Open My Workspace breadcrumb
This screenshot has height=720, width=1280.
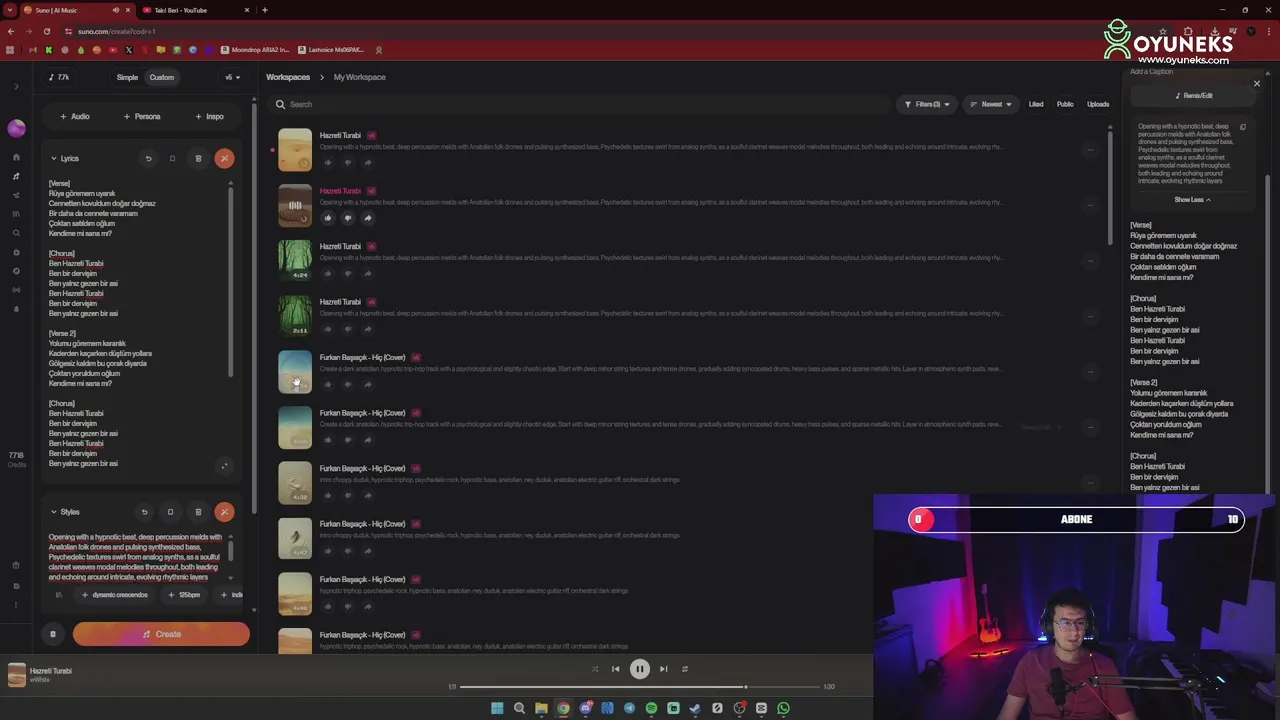click(359, 77)
